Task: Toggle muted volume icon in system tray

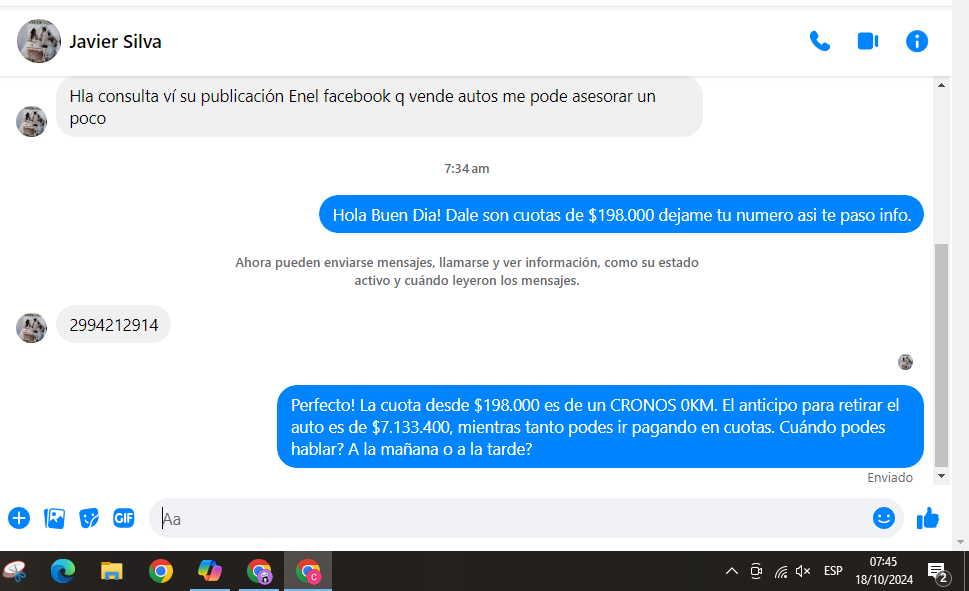Action: tap(803, 572)
